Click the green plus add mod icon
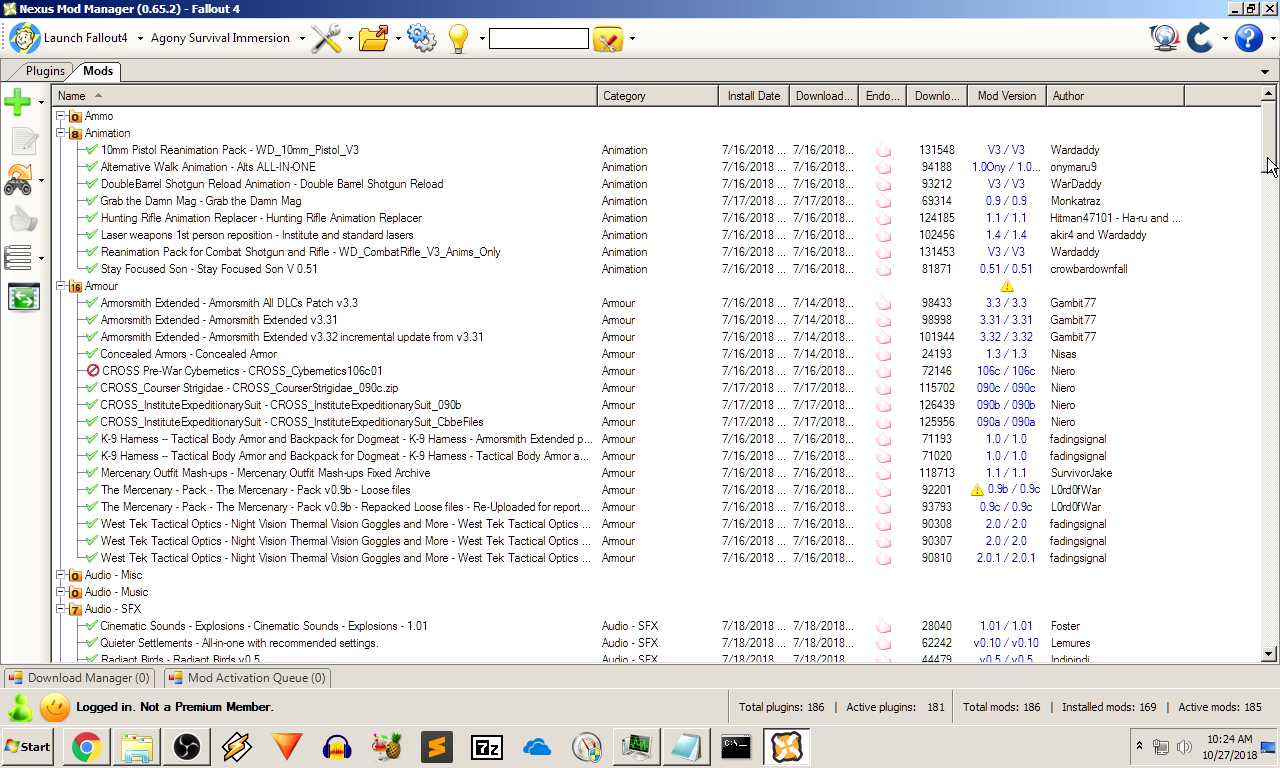Viewport: 1280px width, 768px height. pos(18,101)
